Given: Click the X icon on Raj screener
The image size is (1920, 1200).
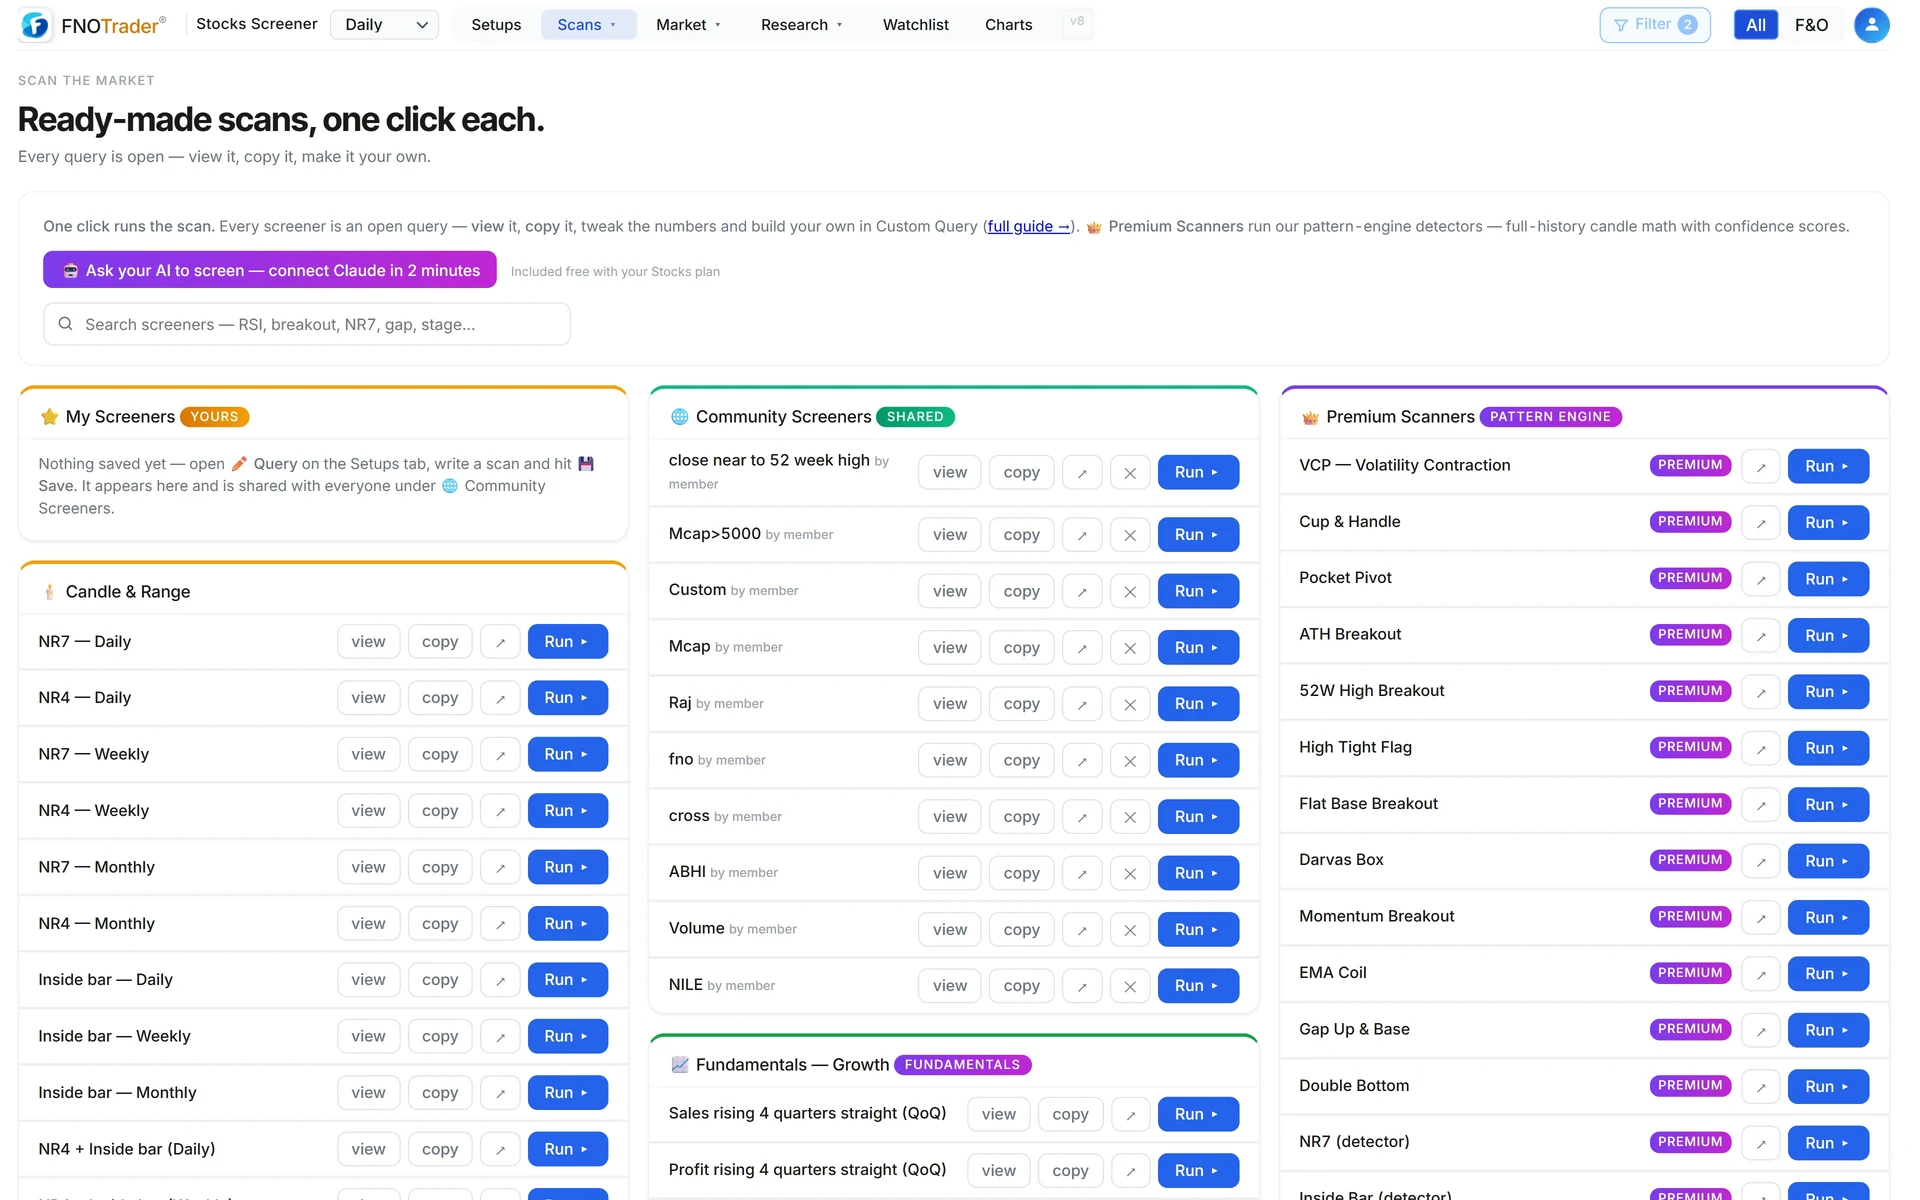Looking at the screenshot, I should [x=1130, y=704].
